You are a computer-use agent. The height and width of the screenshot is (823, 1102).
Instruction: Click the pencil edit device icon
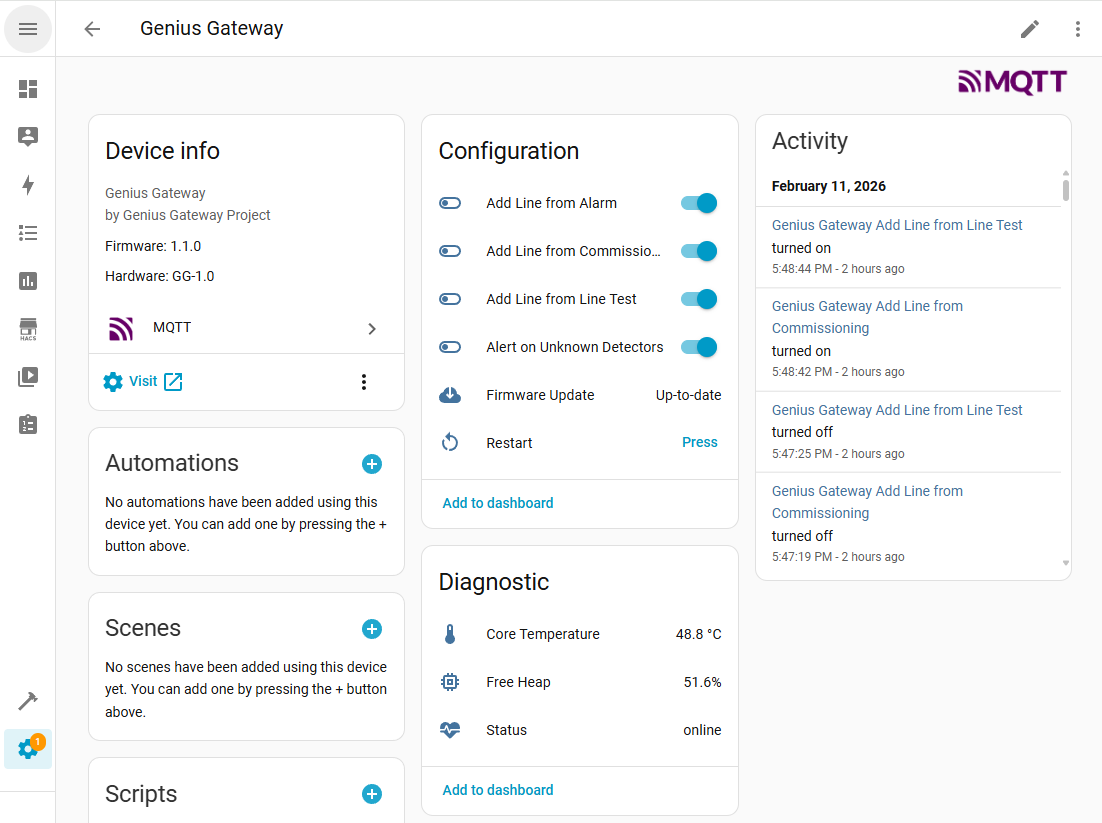(1029, 29)
